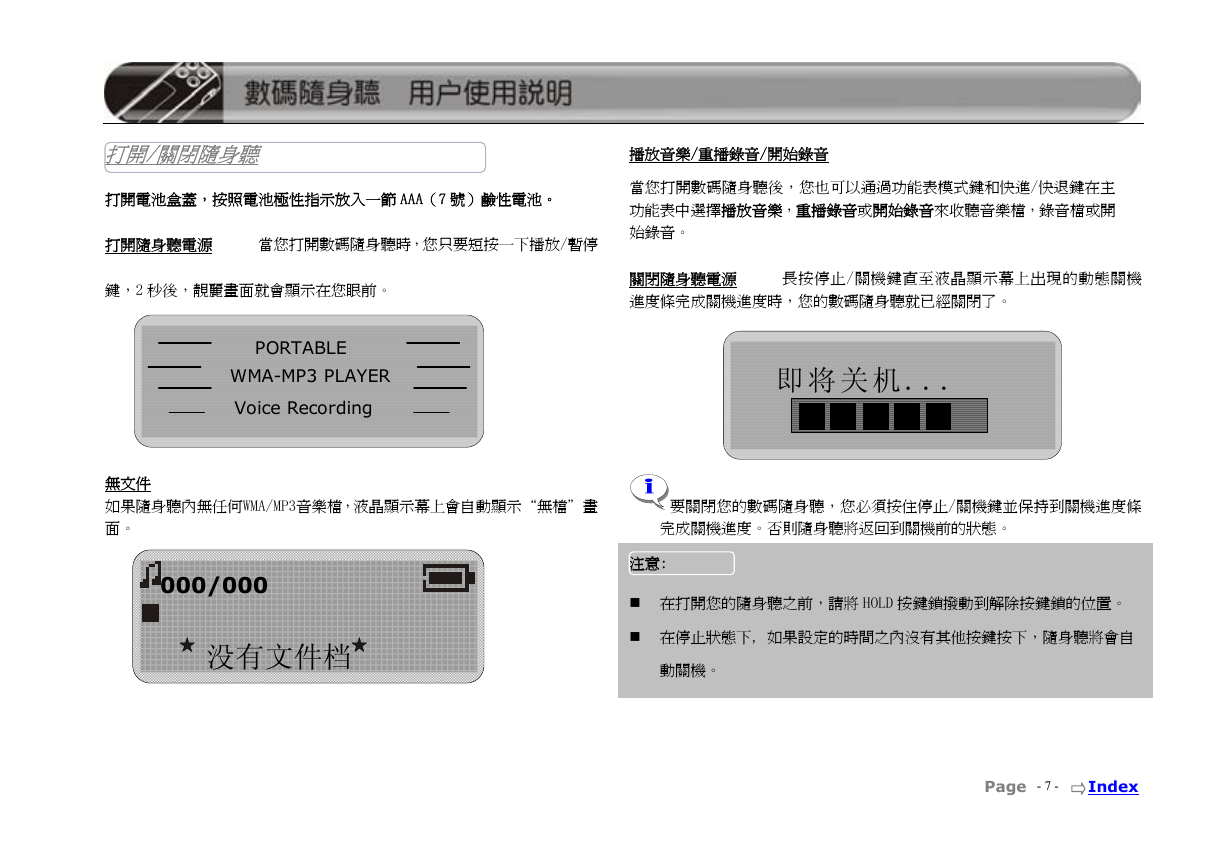Click the 注意: label box
Screen dimensions: 1228x868
pyautogui.click(x=681, y=563)
